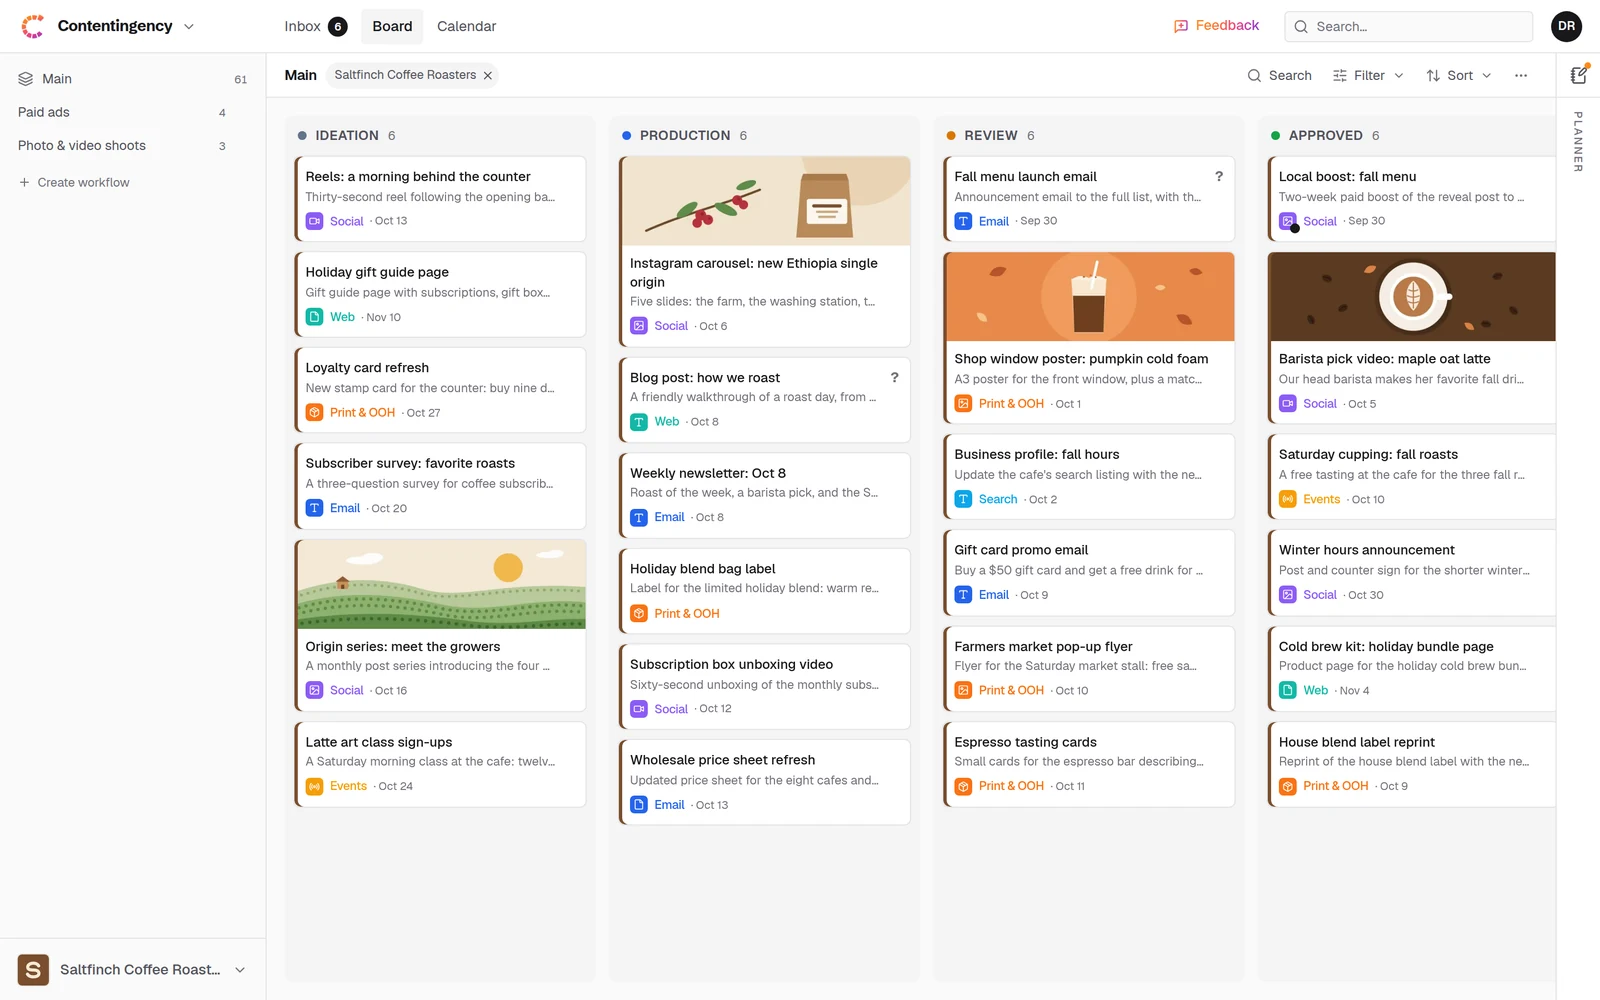Click Create workflow
This screenshot has width=1600, height=1000.
click(74, 182)
